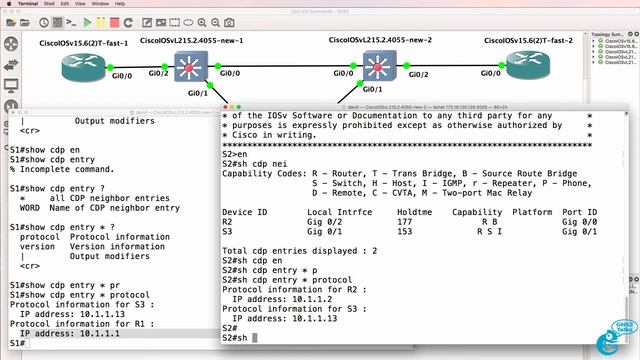Browse routers in device sidebar
This screenshot has width=640, height=360.
(x=11, y=44)
